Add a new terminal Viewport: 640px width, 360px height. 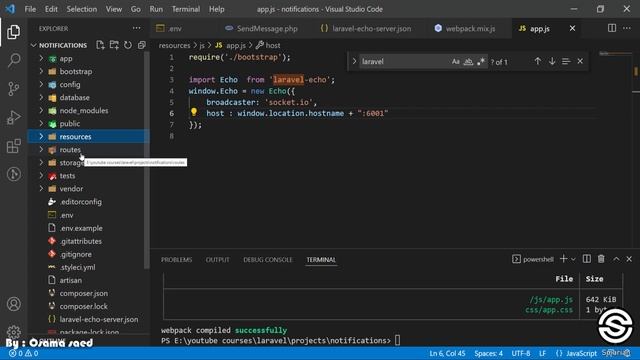tap(563, 259)
